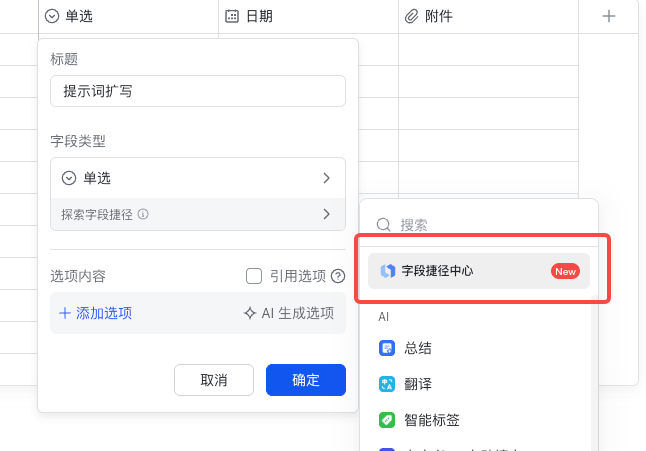
Task: Click the 取消 cancel button
Action: (x=214, y=380)
